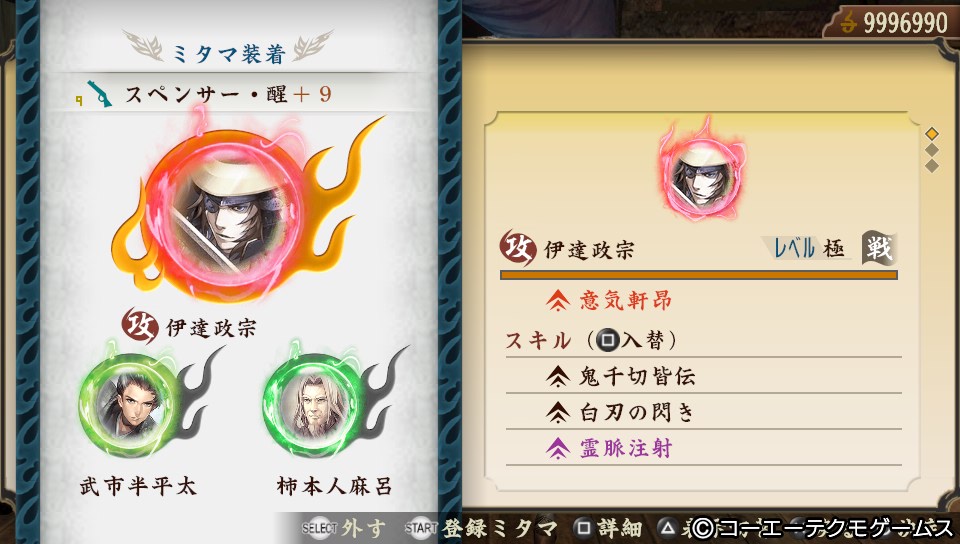The height and width of the screenshot is (544, 960).
Task: Click the 詳細 details button
Action: tap(609, 528)
